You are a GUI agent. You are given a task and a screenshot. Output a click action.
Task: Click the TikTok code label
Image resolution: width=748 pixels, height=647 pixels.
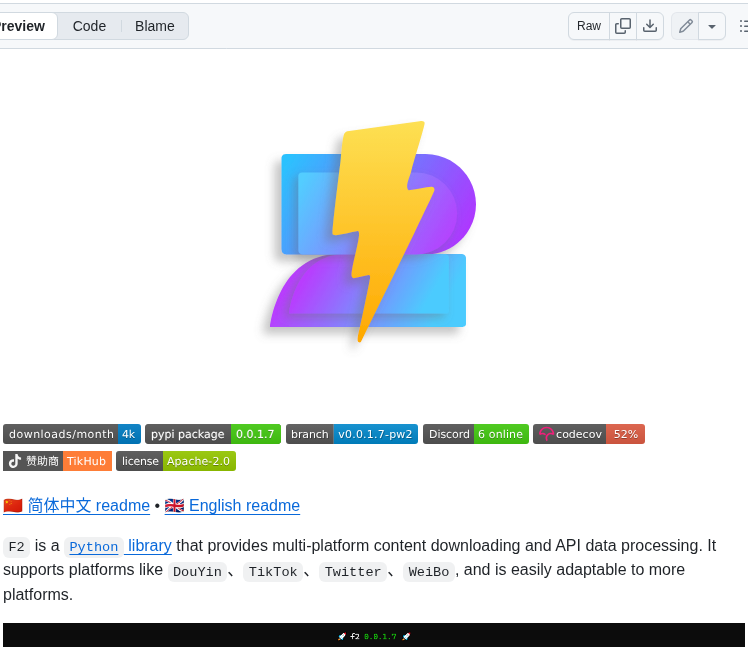(x=273, y=571)
